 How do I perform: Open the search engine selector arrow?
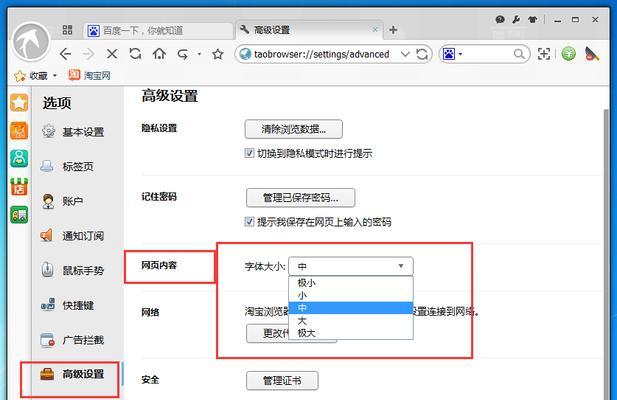coord(460,54)
